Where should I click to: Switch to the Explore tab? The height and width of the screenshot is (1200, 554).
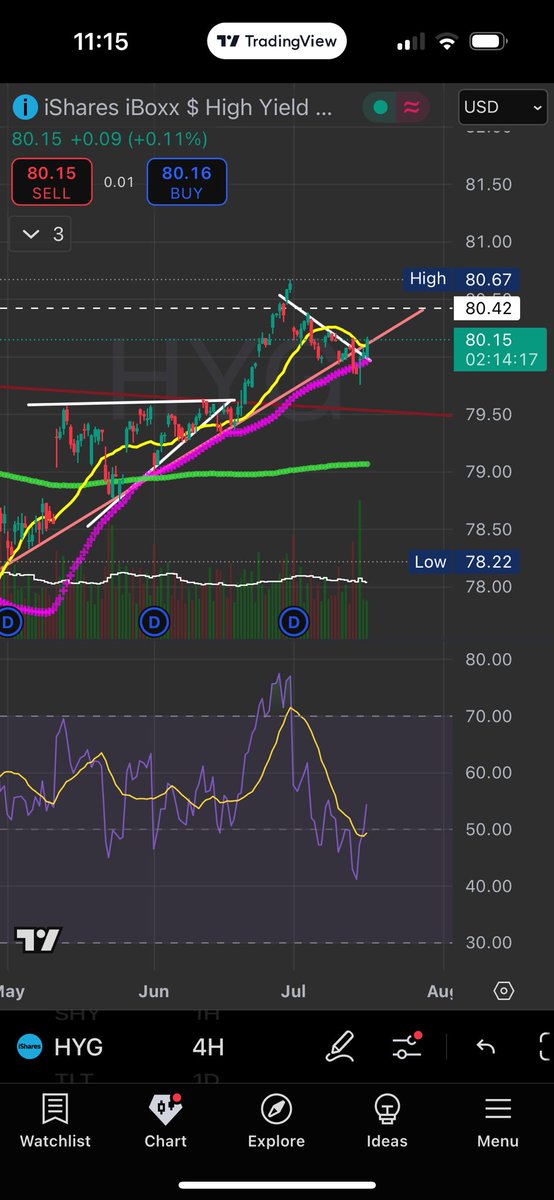coord(276,1121)
